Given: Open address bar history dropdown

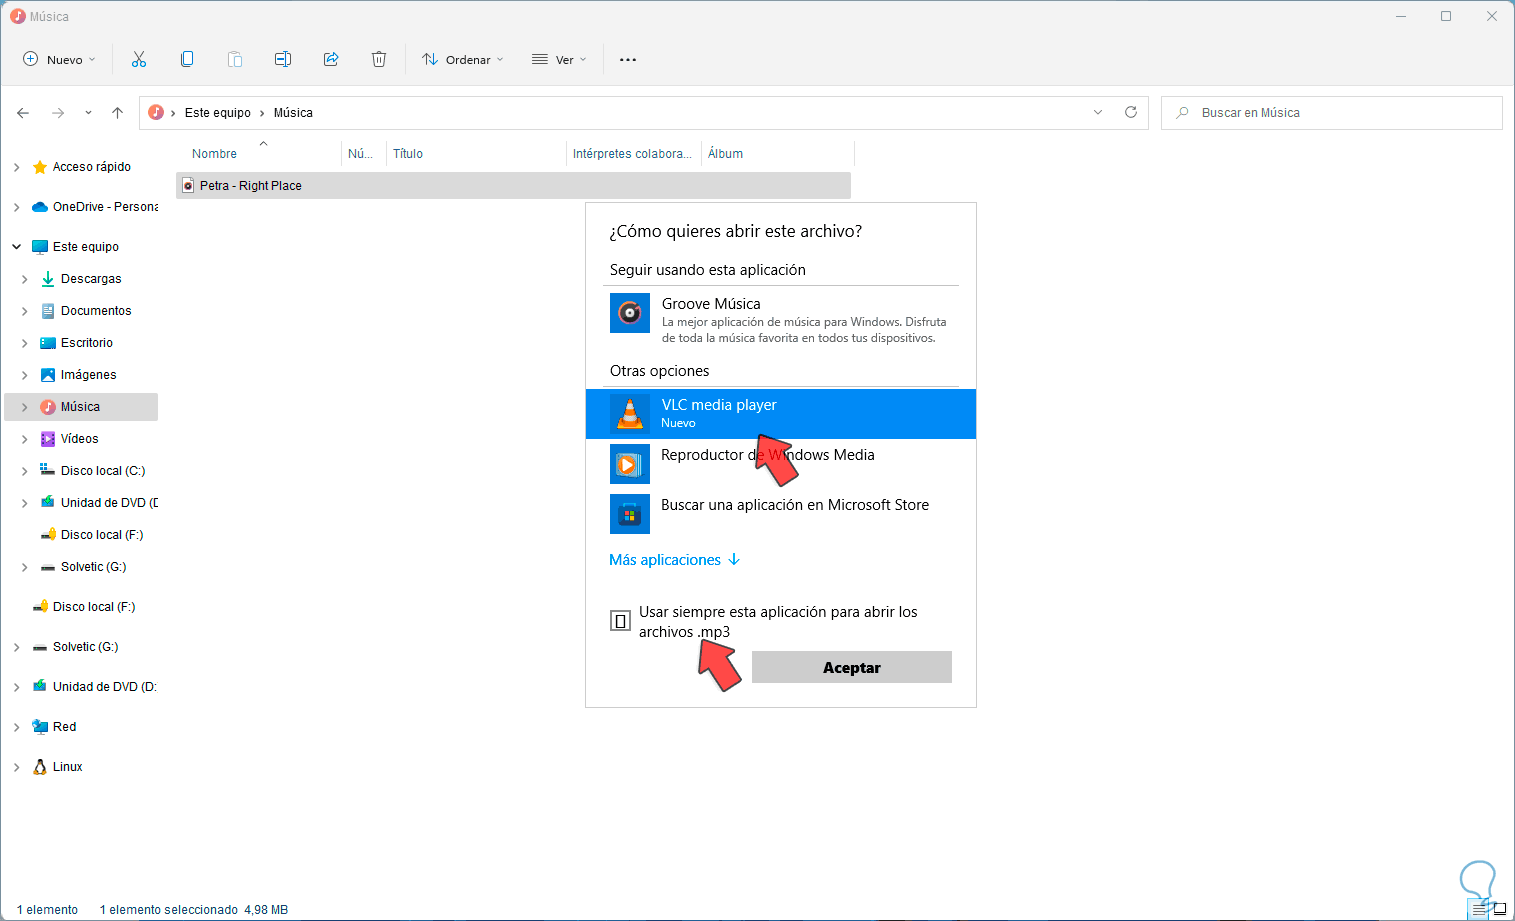Looking at the screenshot, I should pyautogui.click(x=1098, y=112).
